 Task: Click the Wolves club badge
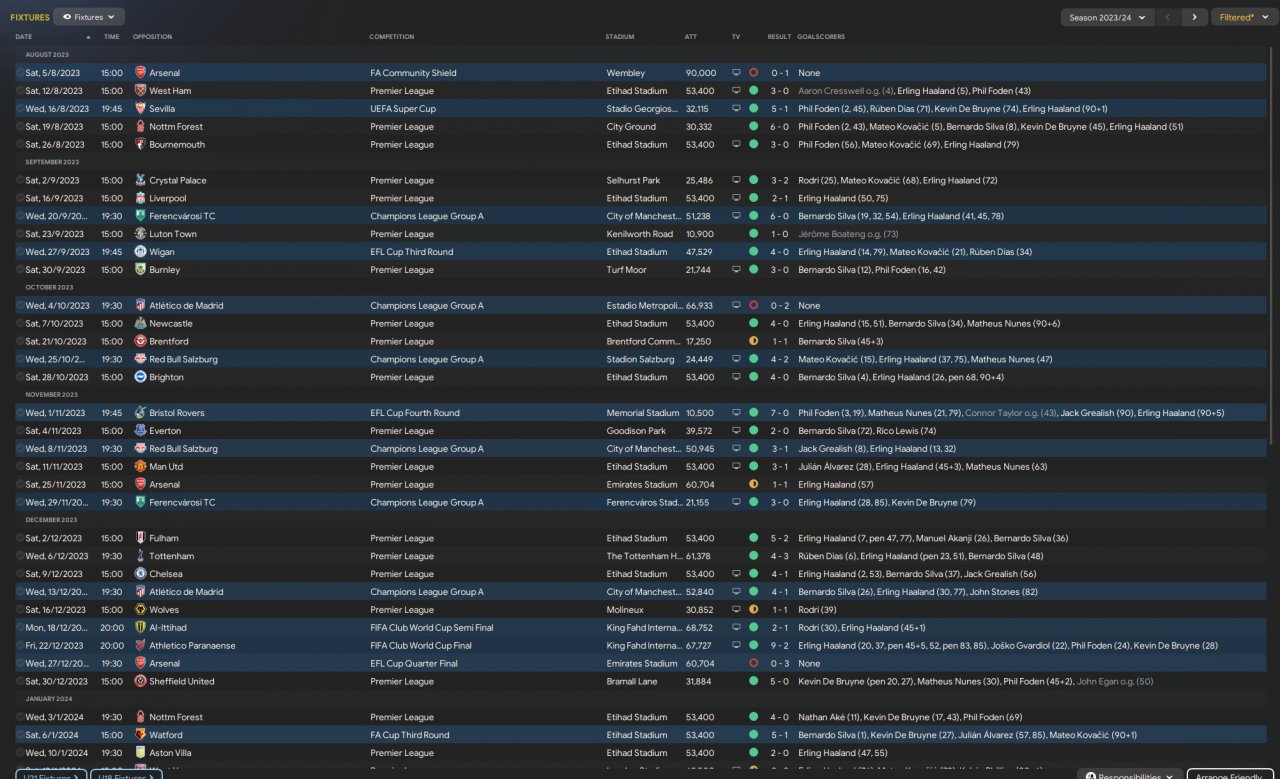[x=140, y=610]
